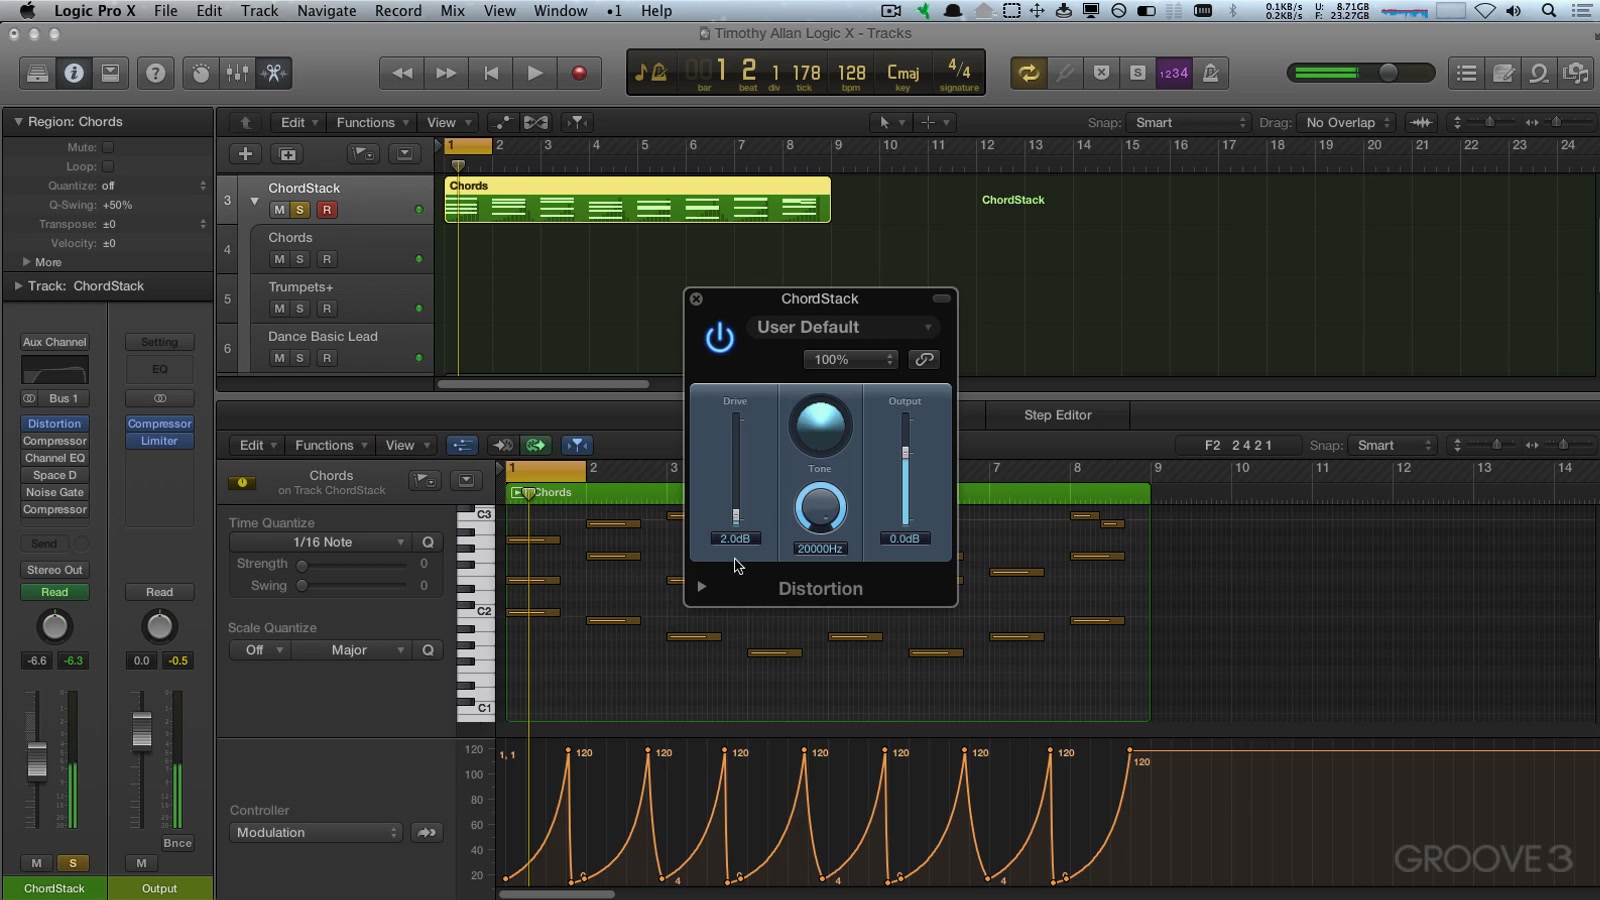Toggle the piano roll MIDI In button
The height and width of the screenshot is (900, 1600).
[x=503, y=445]
